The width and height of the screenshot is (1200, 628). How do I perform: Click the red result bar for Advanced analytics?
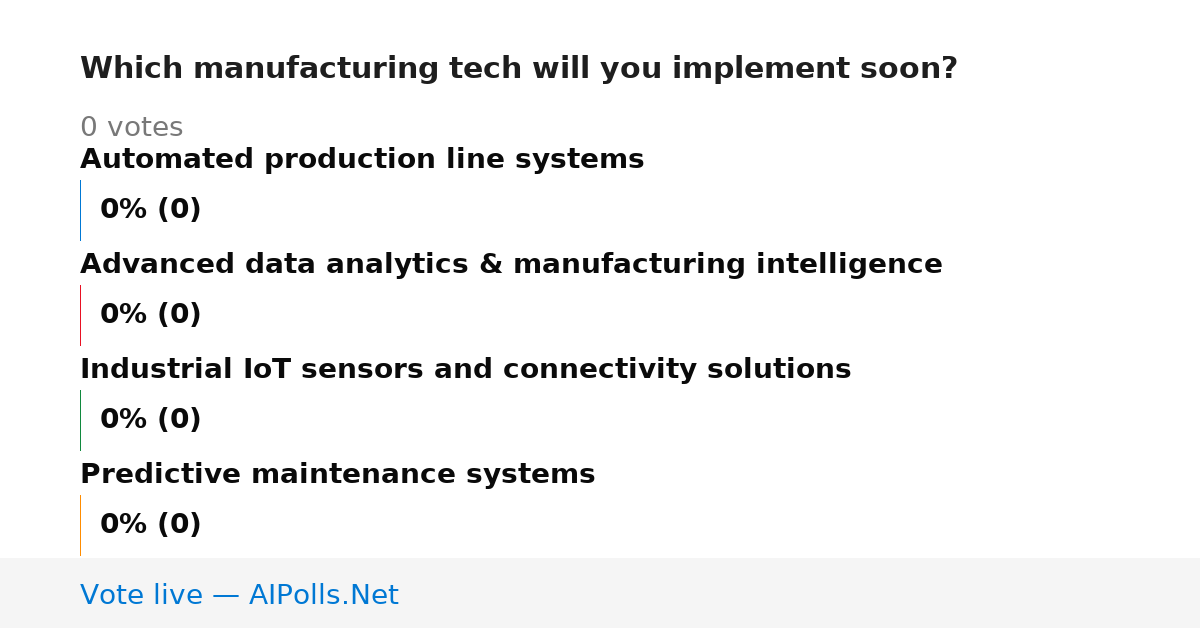coord(80,315)
